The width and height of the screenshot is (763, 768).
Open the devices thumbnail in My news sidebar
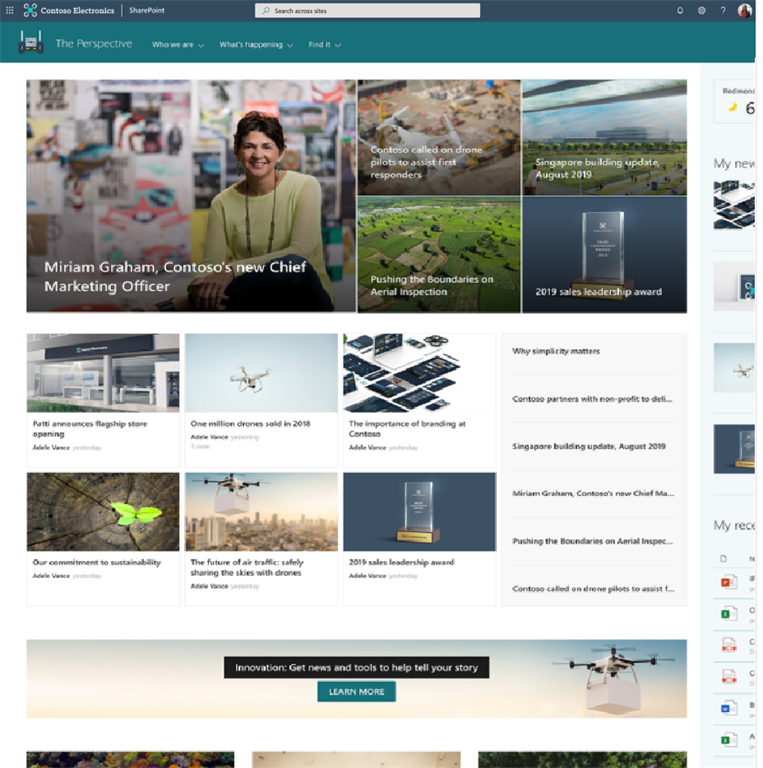734,205
